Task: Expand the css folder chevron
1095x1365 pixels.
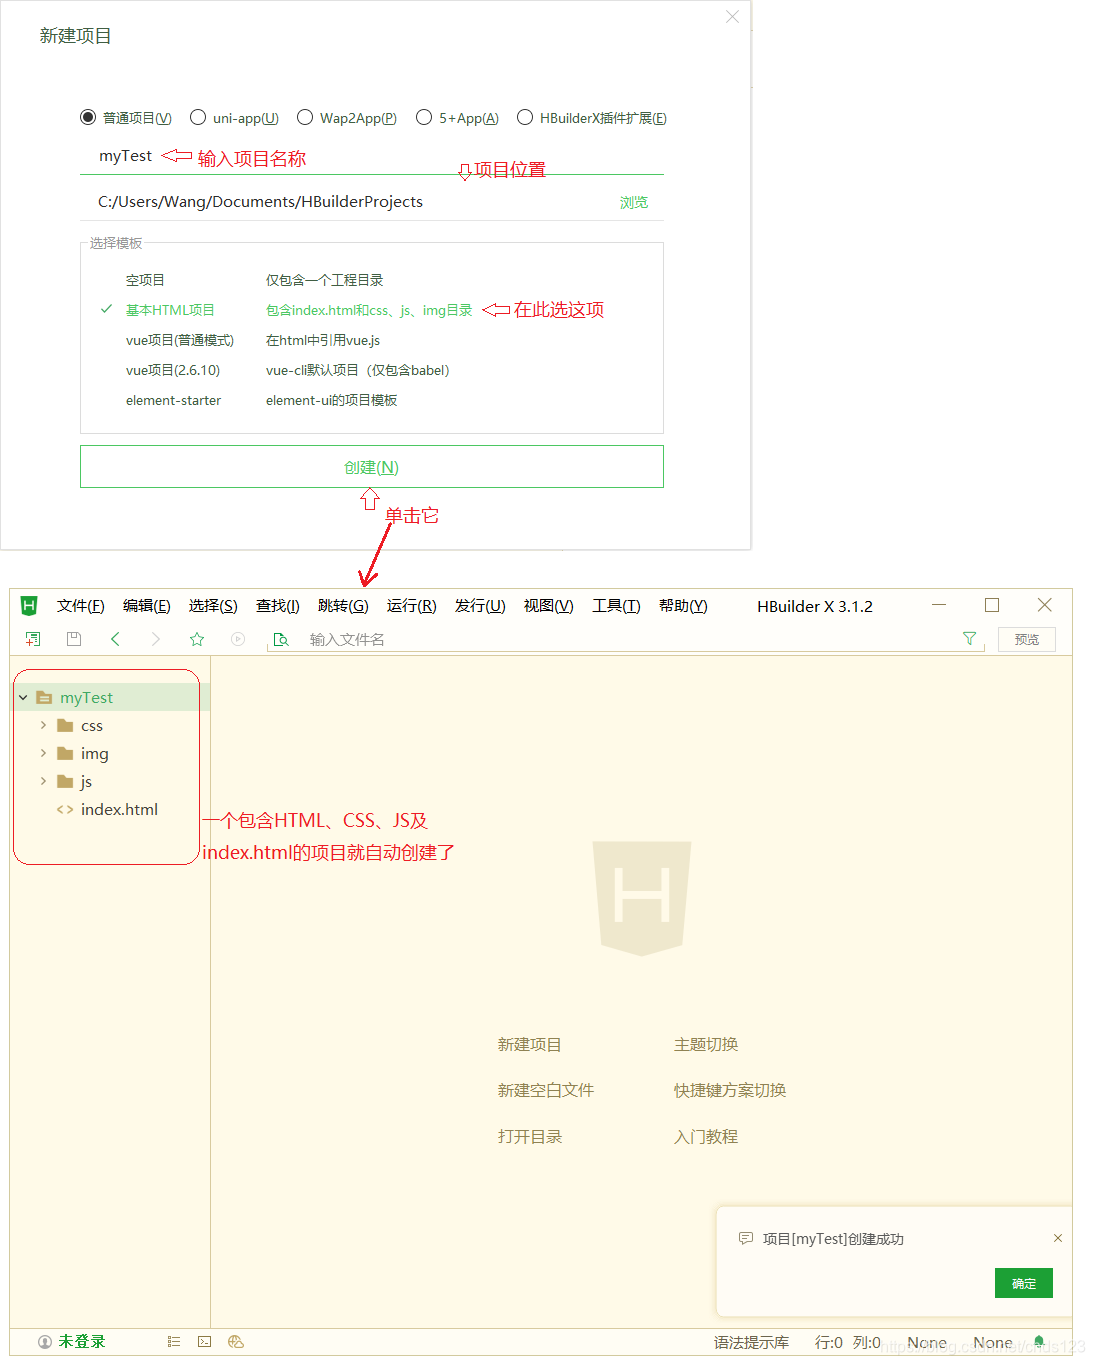Action: pos(43,725)
